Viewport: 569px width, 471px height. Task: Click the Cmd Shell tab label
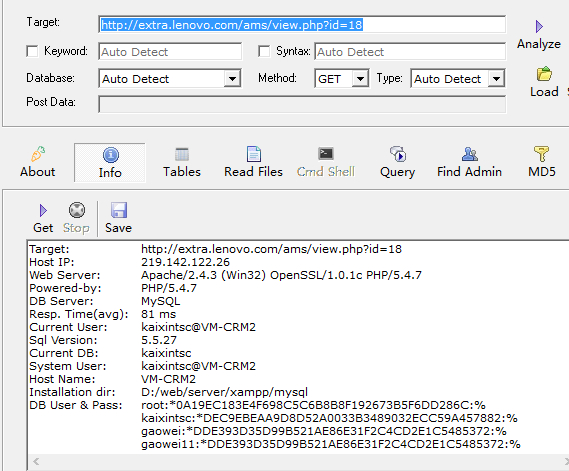326,172
